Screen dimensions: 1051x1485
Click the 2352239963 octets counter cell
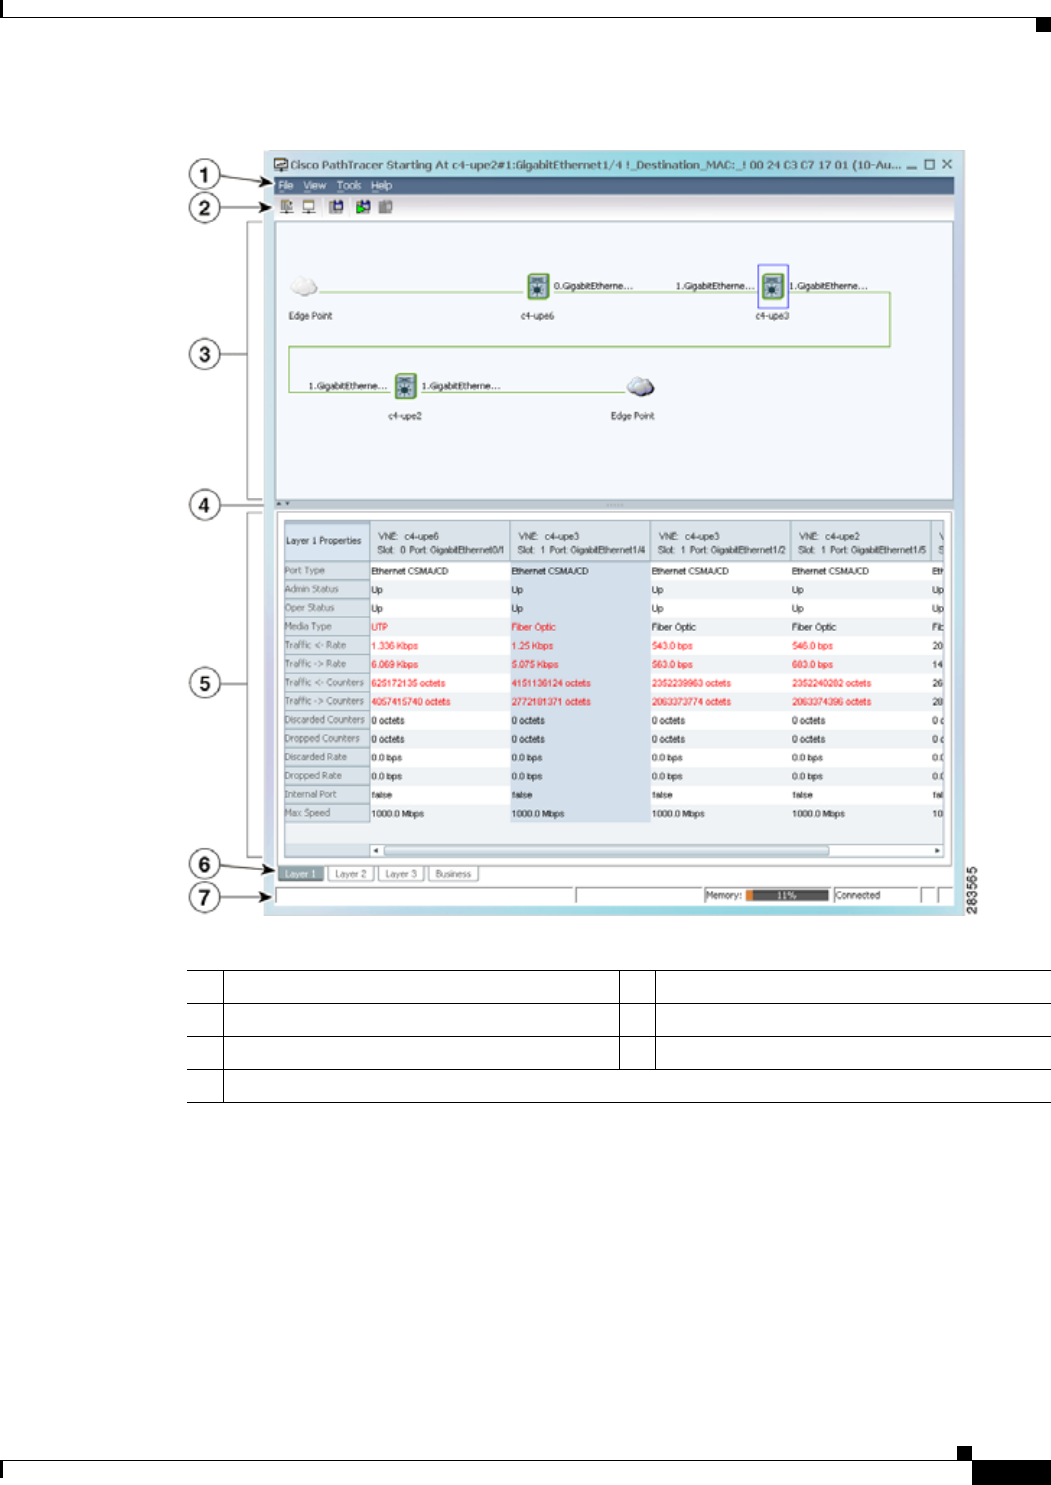tap(720, 683)
